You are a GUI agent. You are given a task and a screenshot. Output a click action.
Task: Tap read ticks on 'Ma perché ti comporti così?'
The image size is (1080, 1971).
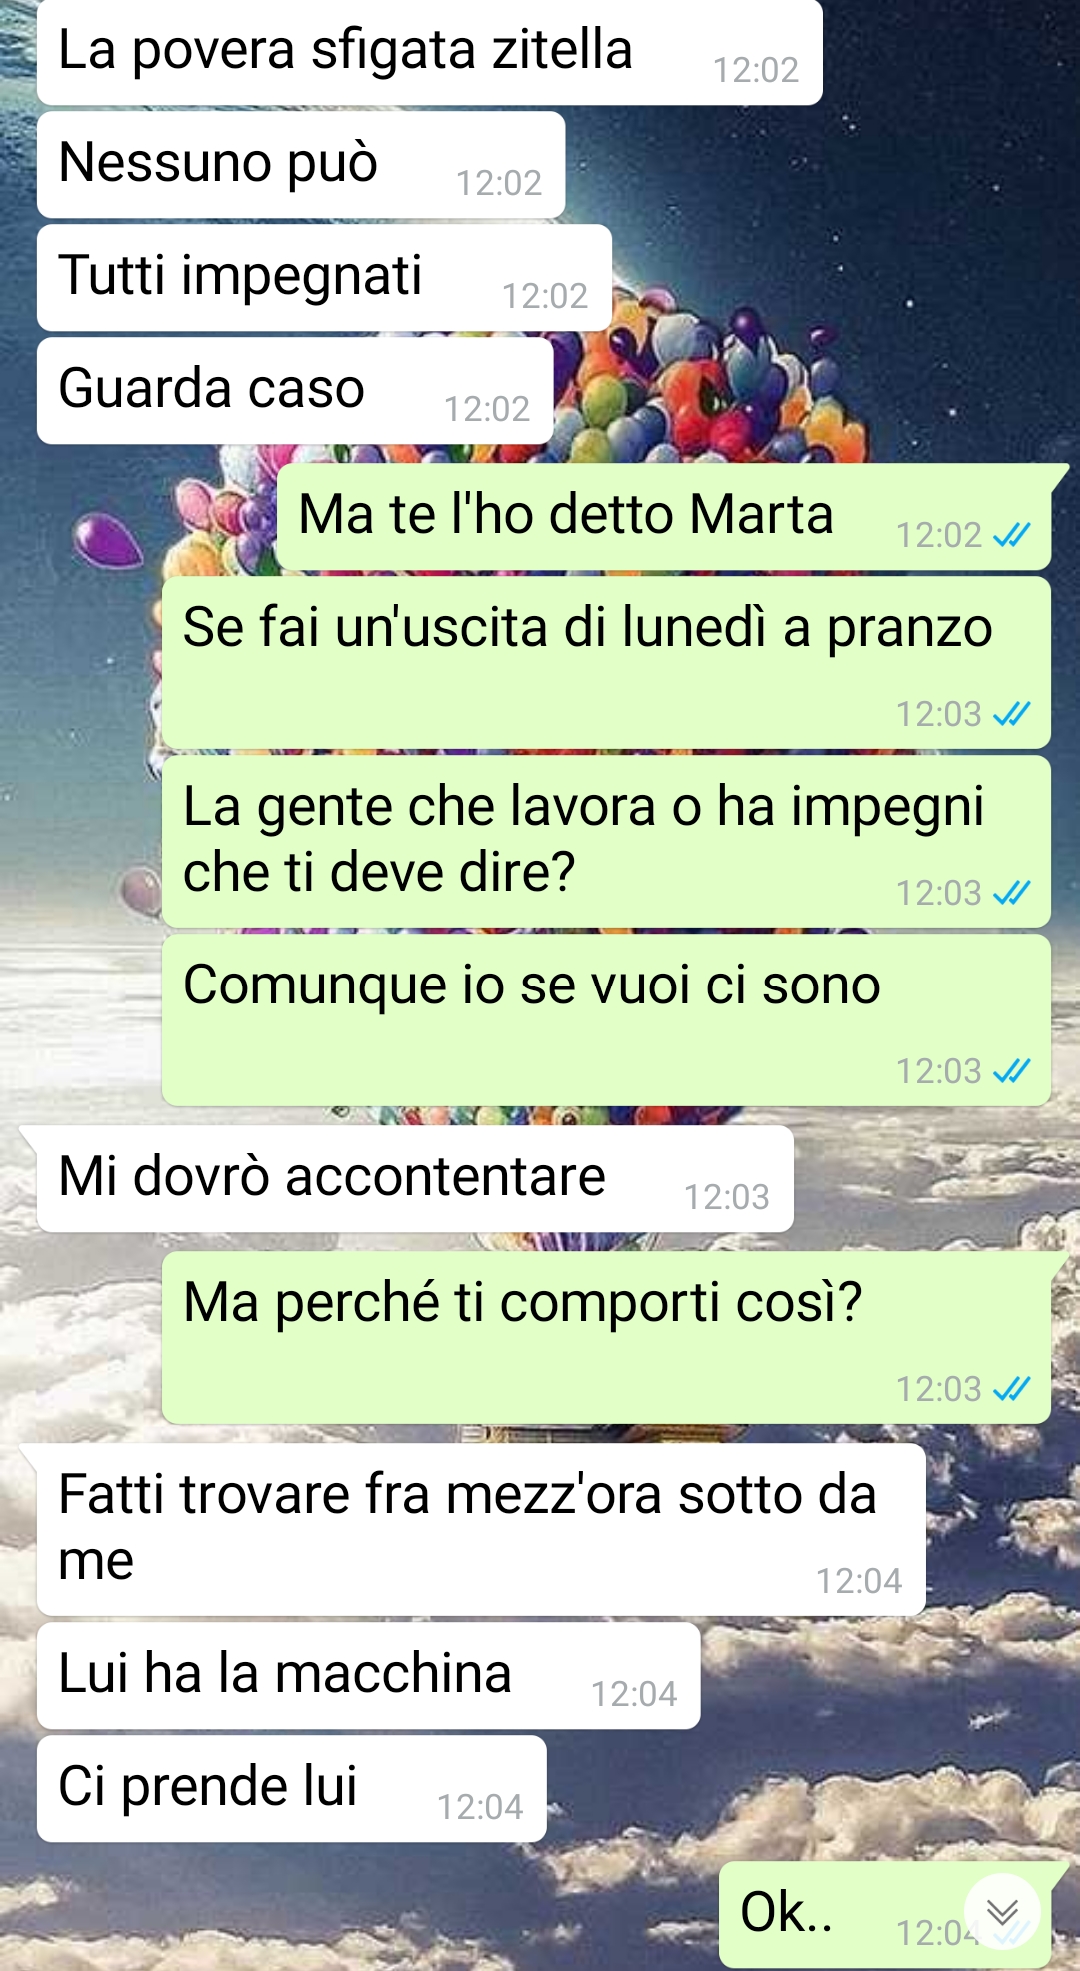pyautogui.click(x=1011, y=1389)
